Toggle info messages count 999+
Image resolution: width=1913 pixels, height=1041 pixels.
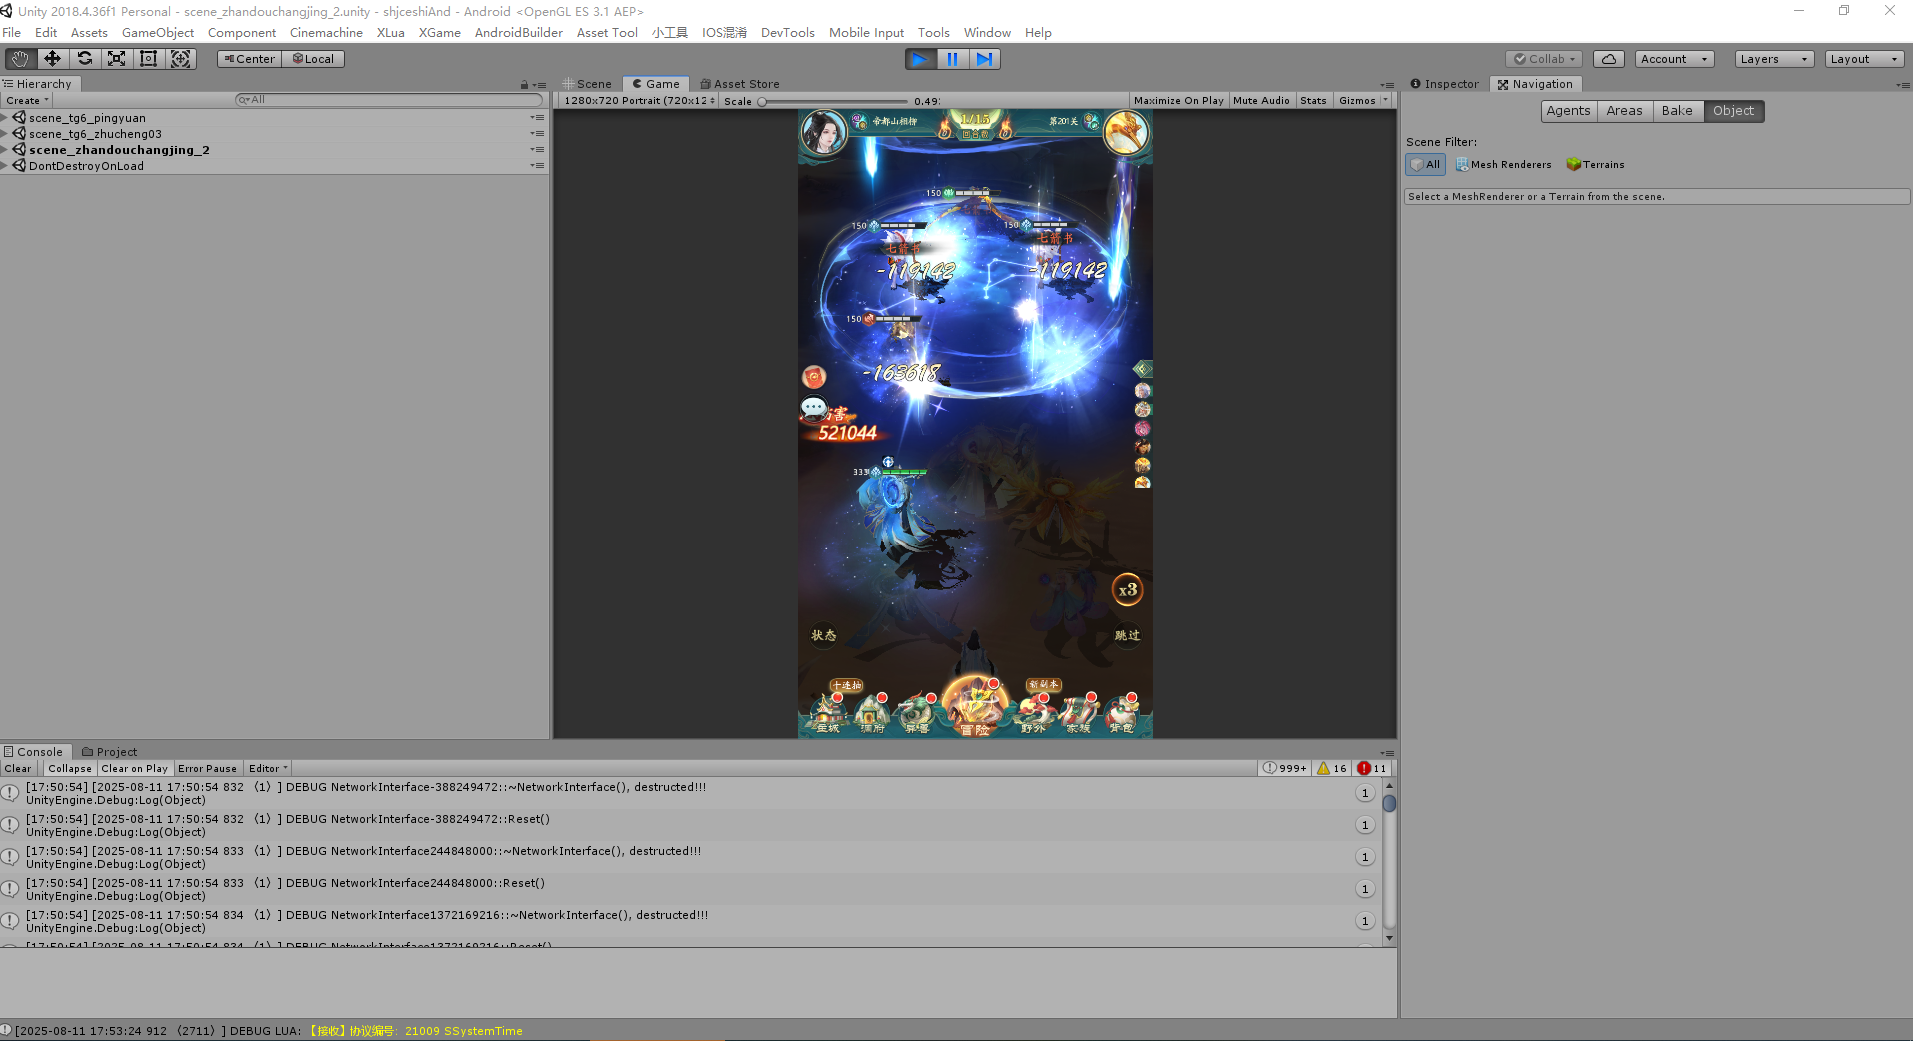(x=1285, y=768)
